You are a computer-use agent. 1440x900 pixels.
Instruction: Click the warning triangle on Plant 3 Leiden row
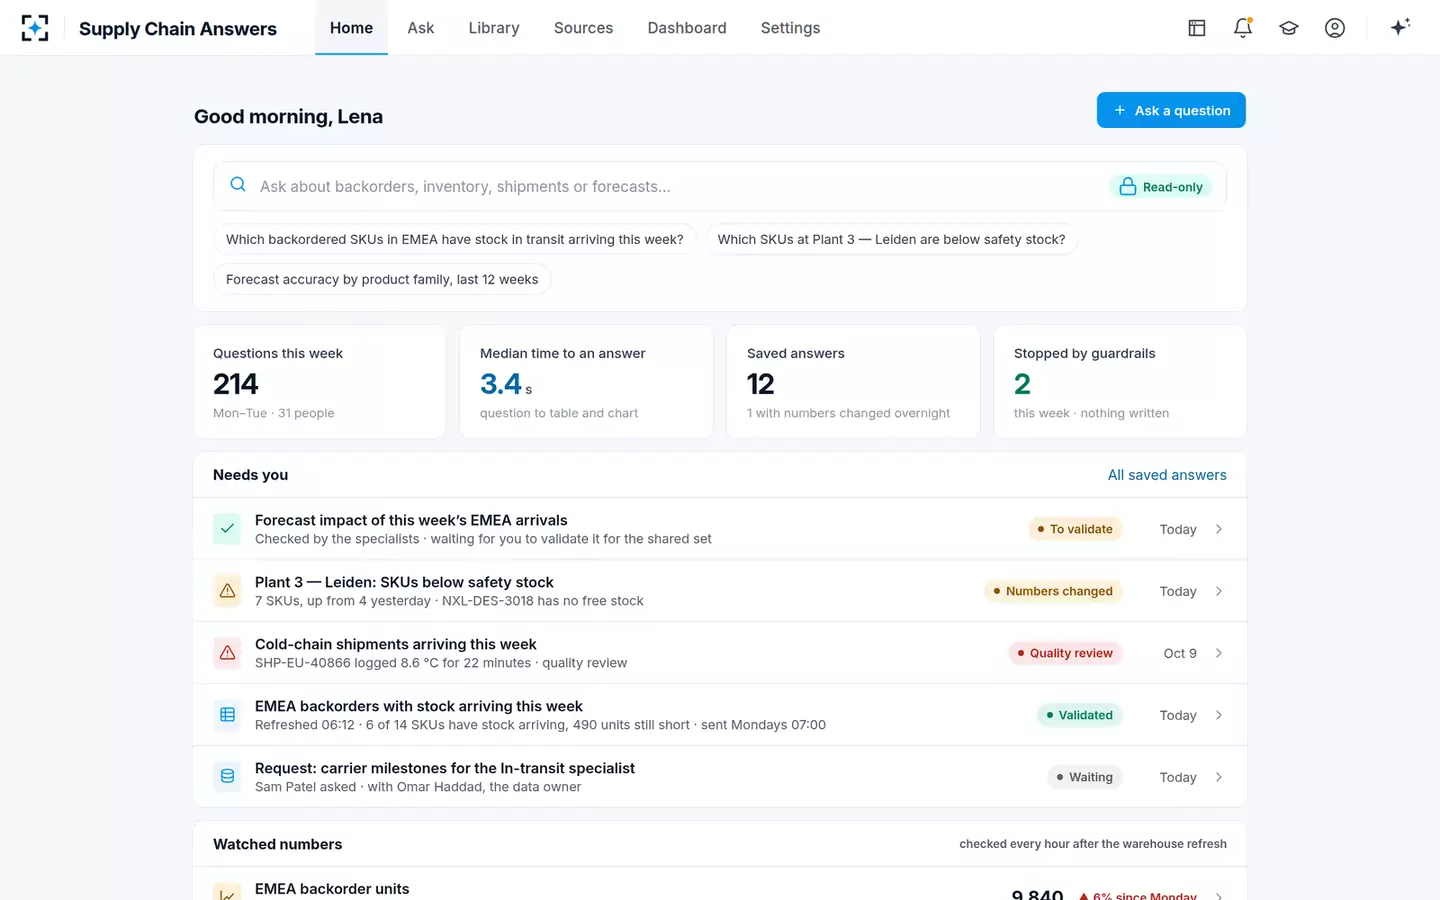point(227,591)
